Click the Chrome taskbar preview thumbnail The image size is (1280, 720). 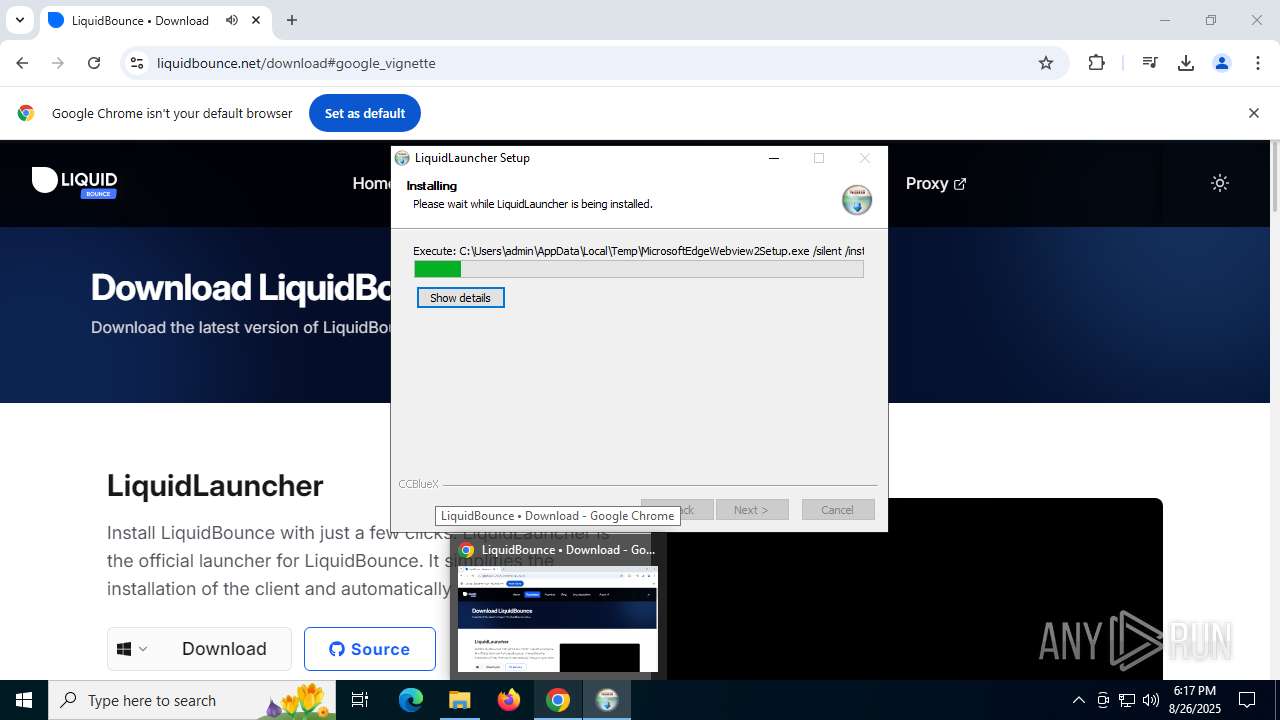tap(558, 620)
